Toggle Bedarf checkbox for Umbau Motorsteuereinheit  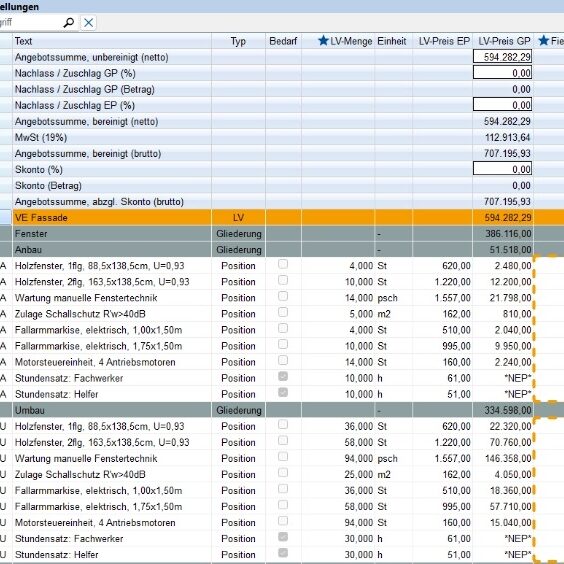click(x=283, y=521)
